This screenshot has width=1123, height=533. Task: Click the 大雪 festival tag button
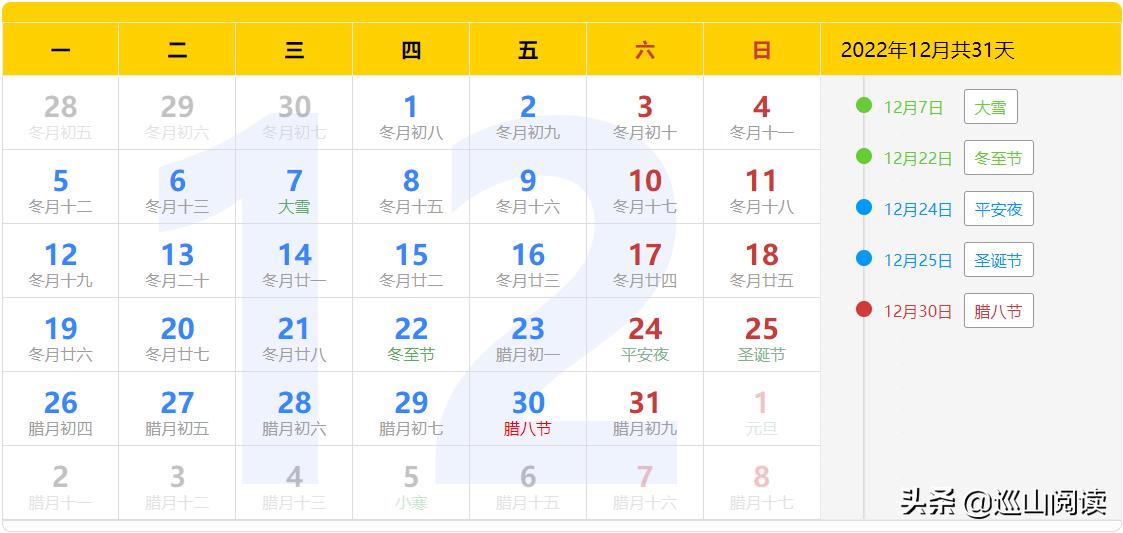[x=991, y=107]
